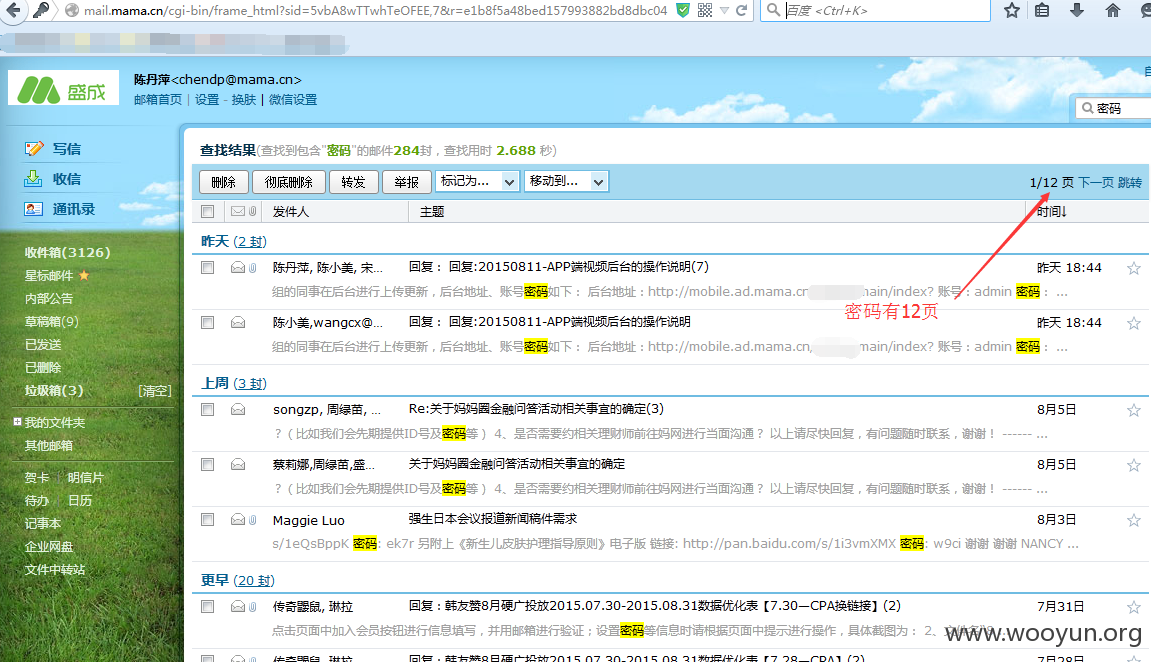This screenshot has width=1151, height=662.
Task: Click the 彻底删除 button
Action: (x=288, y=182)
